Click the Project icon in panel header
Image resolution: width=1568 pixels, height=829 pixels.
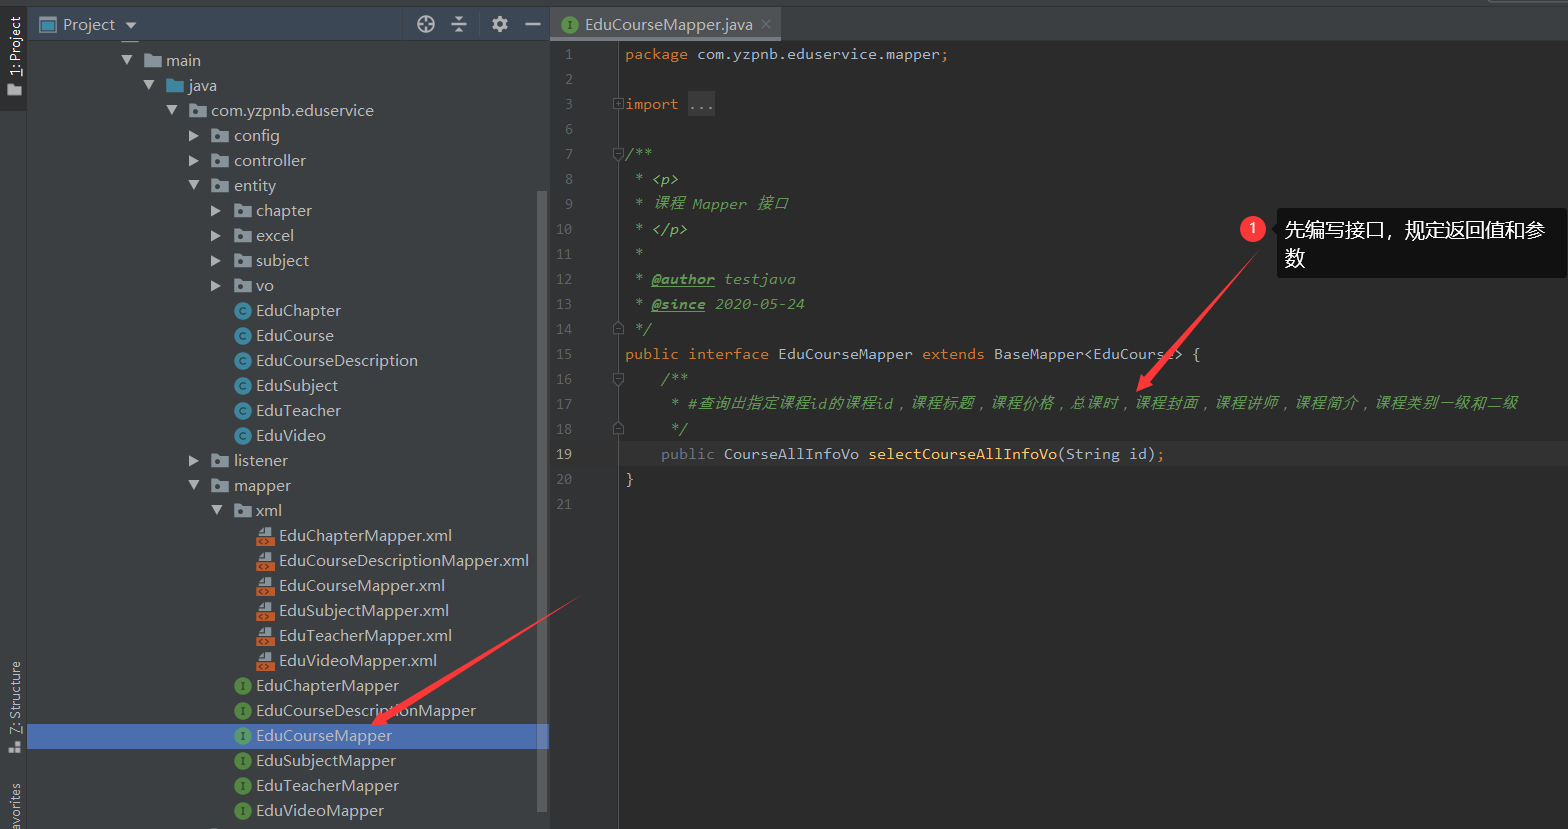coord(47,24)
